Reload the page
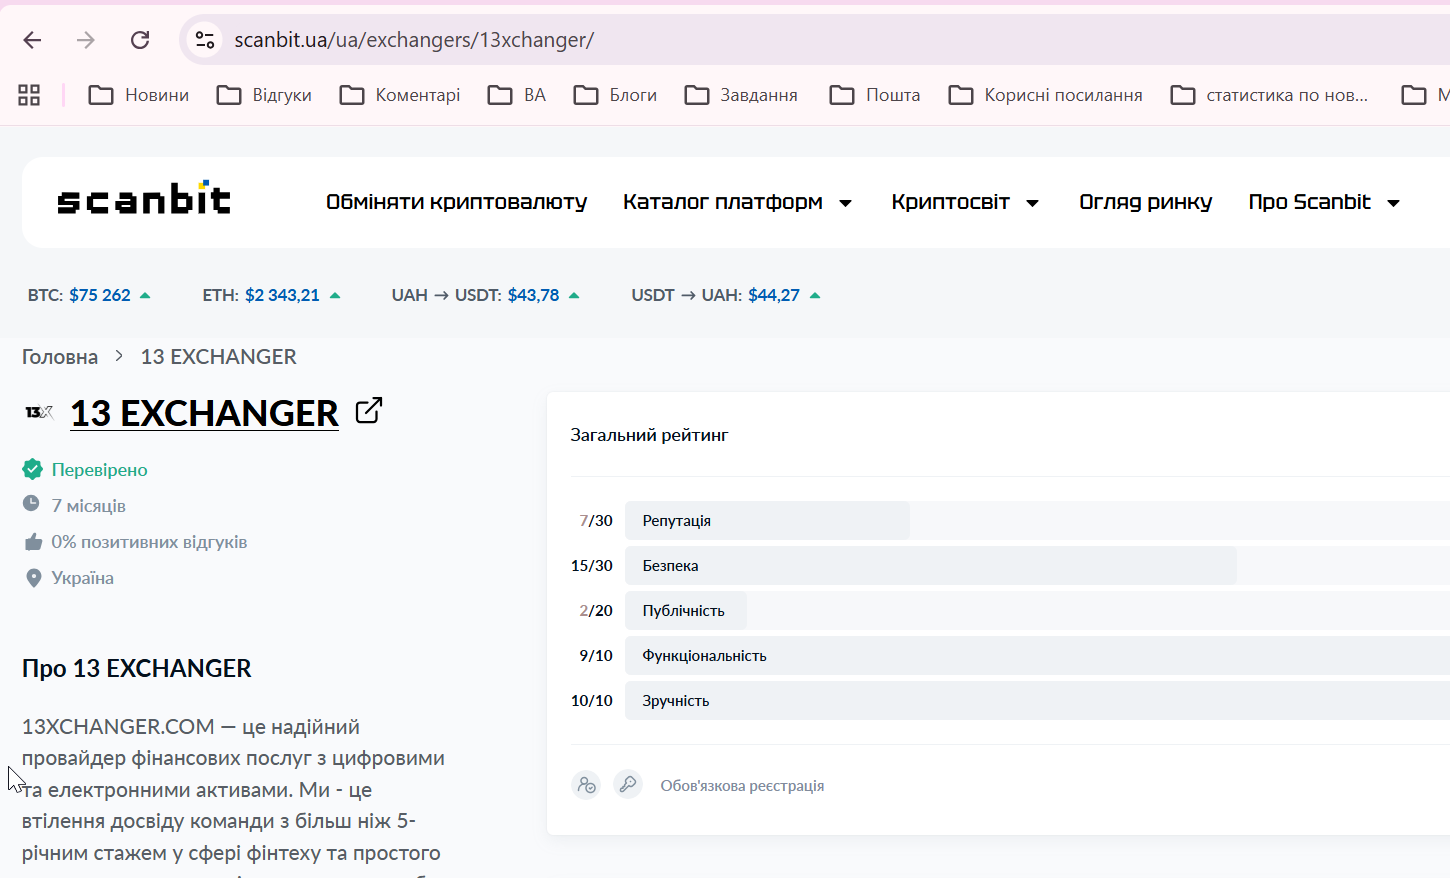 pyautogui.click(x=140, y=40)
